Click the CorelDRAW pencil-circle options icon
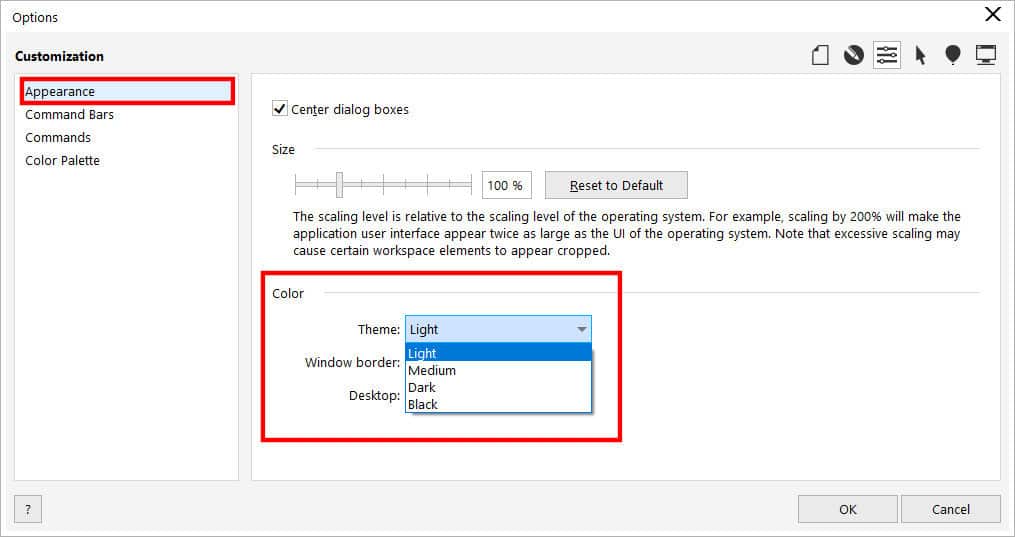Image resolution: width=1015 pixels, height=538 pixels. (853, 56)
